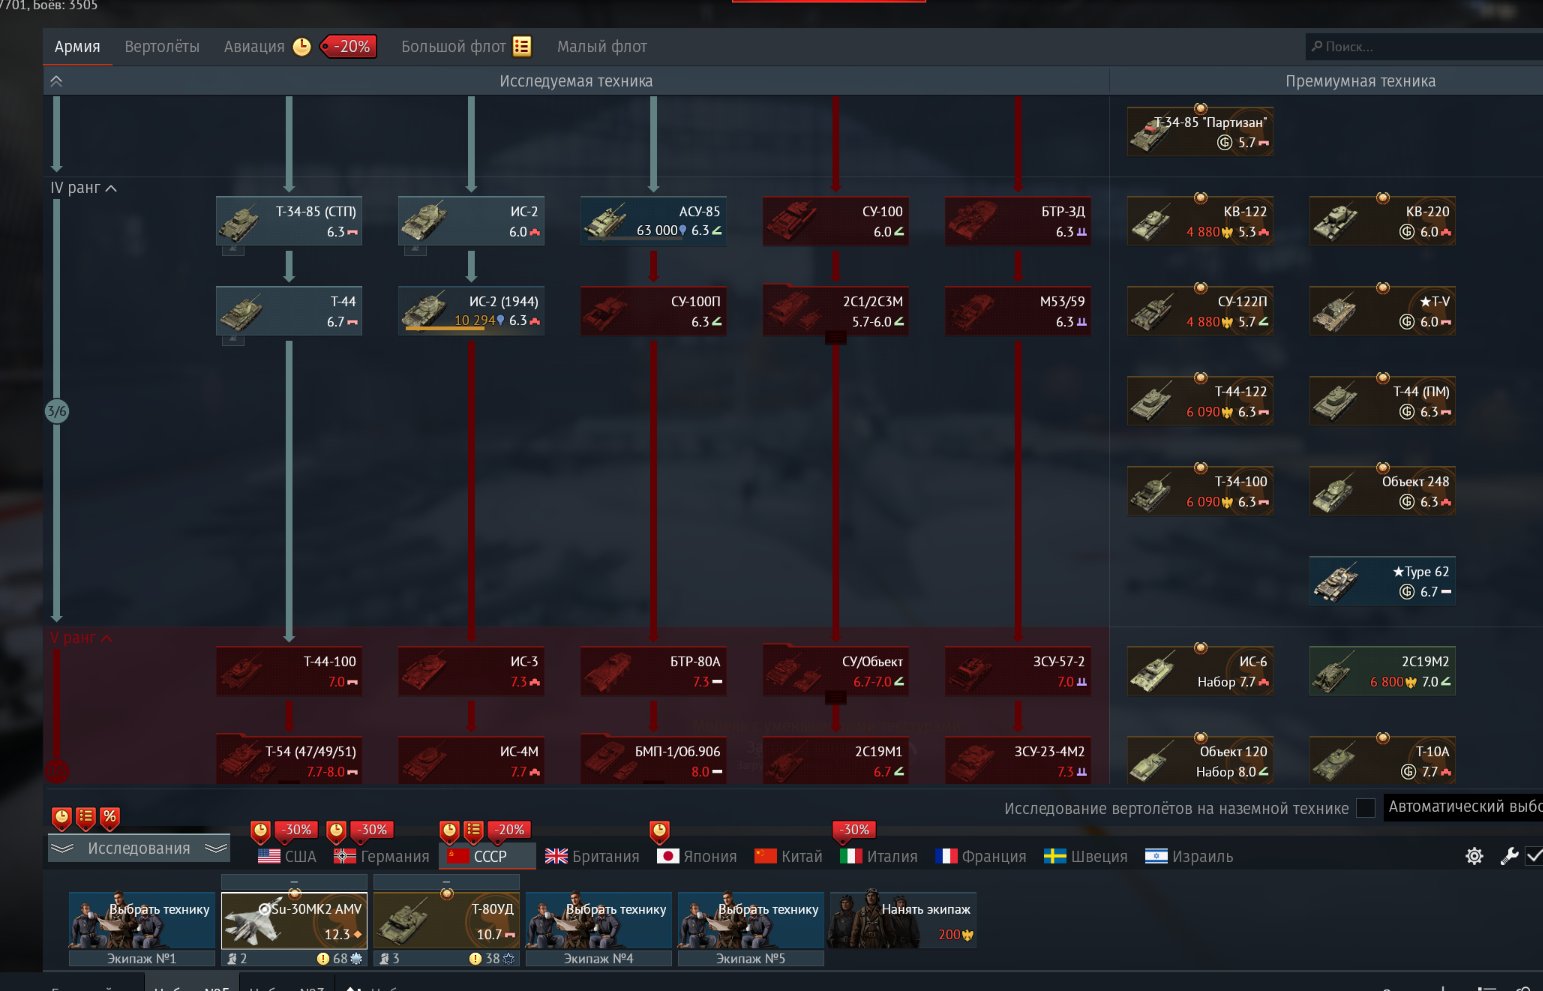The height and width of the screenshot is (991, 1543).
Task: Toggle the checkmark box beside the wrench
Action: click(x=1534, y=856)
